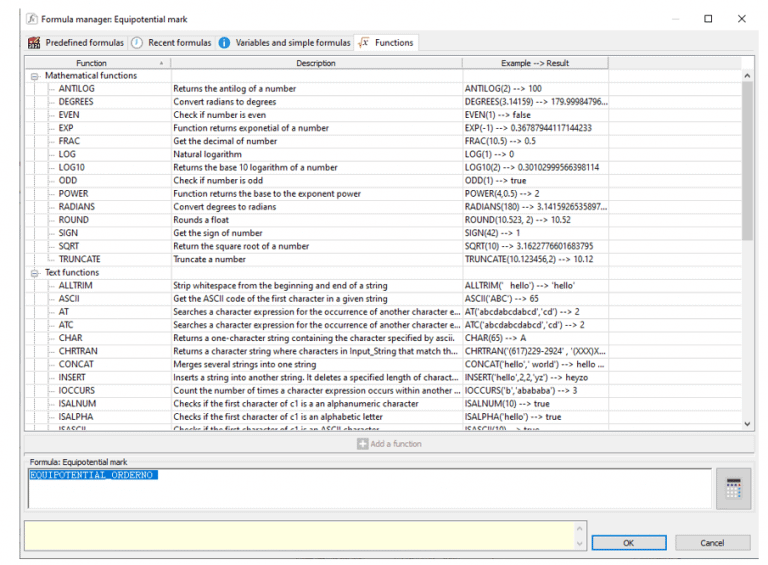Select the EVEN function
768x565 pixels.
69,115
